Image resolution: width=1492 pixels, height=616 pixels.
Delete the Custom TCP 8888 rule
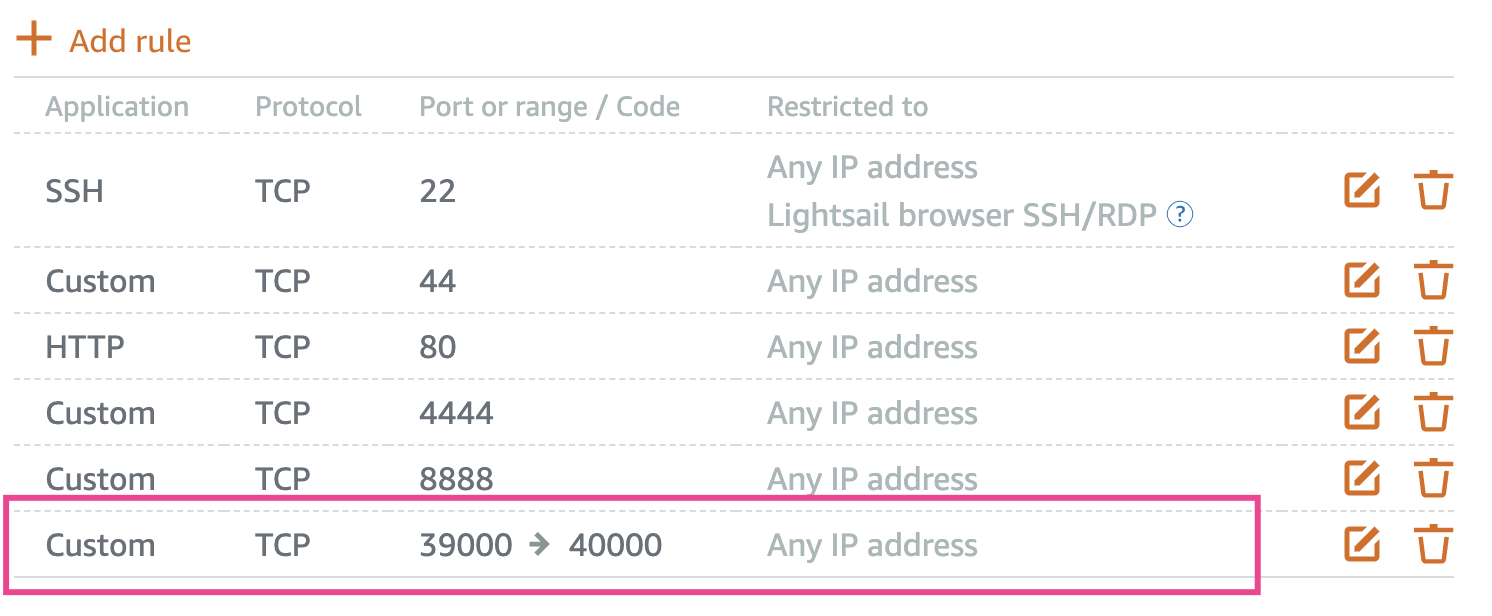pos(1432,479)
